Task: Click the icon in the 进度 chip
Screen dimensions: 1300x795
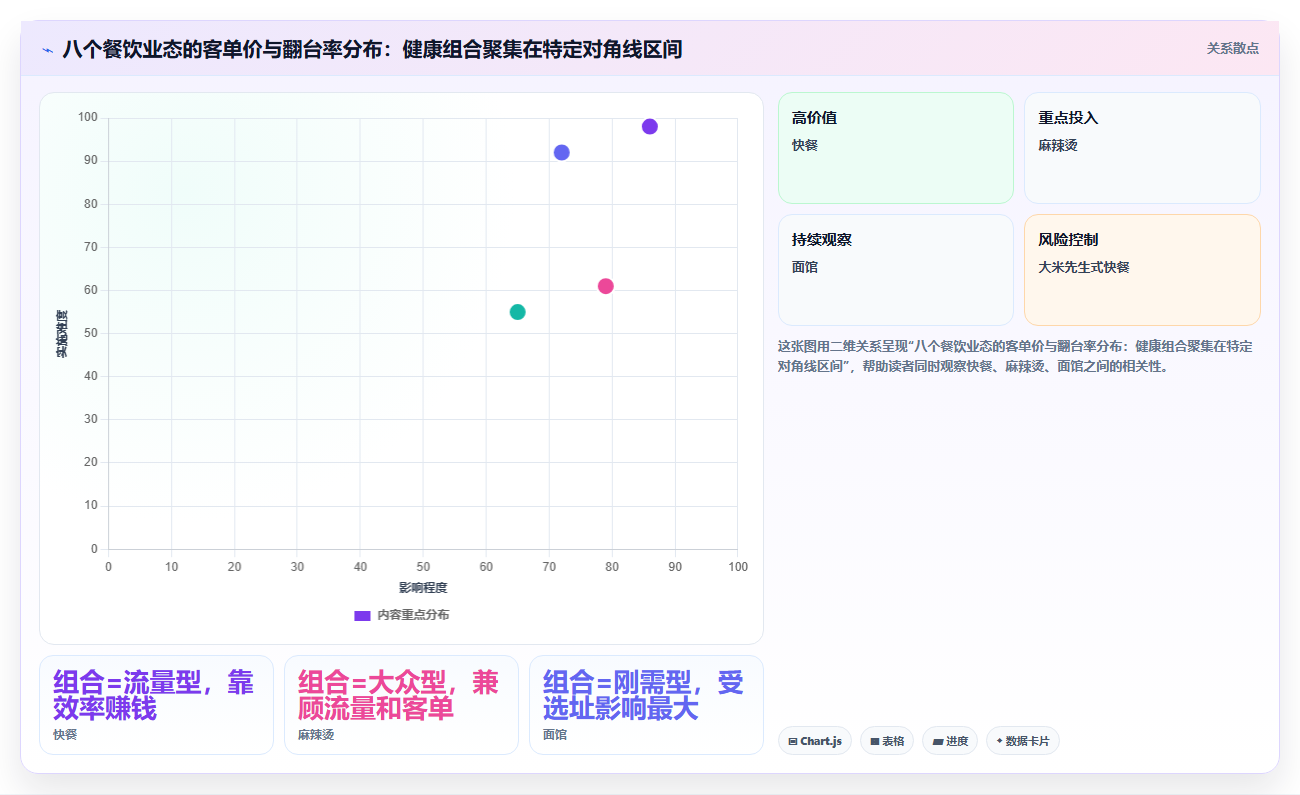Action: (937, 742)
